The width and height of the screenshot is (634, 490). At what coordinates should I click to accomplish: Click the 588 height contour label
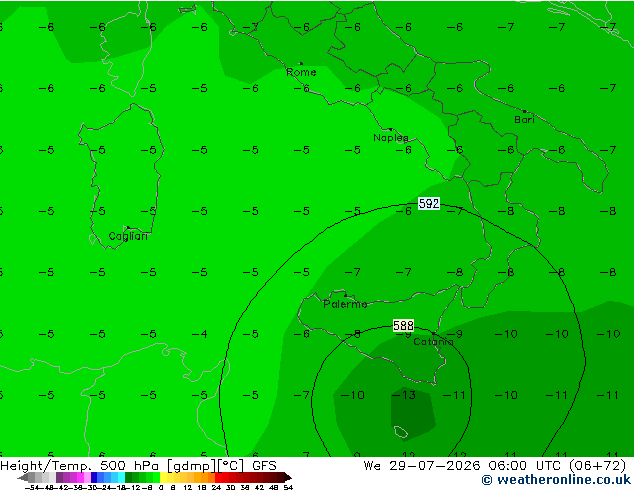[x=403, y=325]
